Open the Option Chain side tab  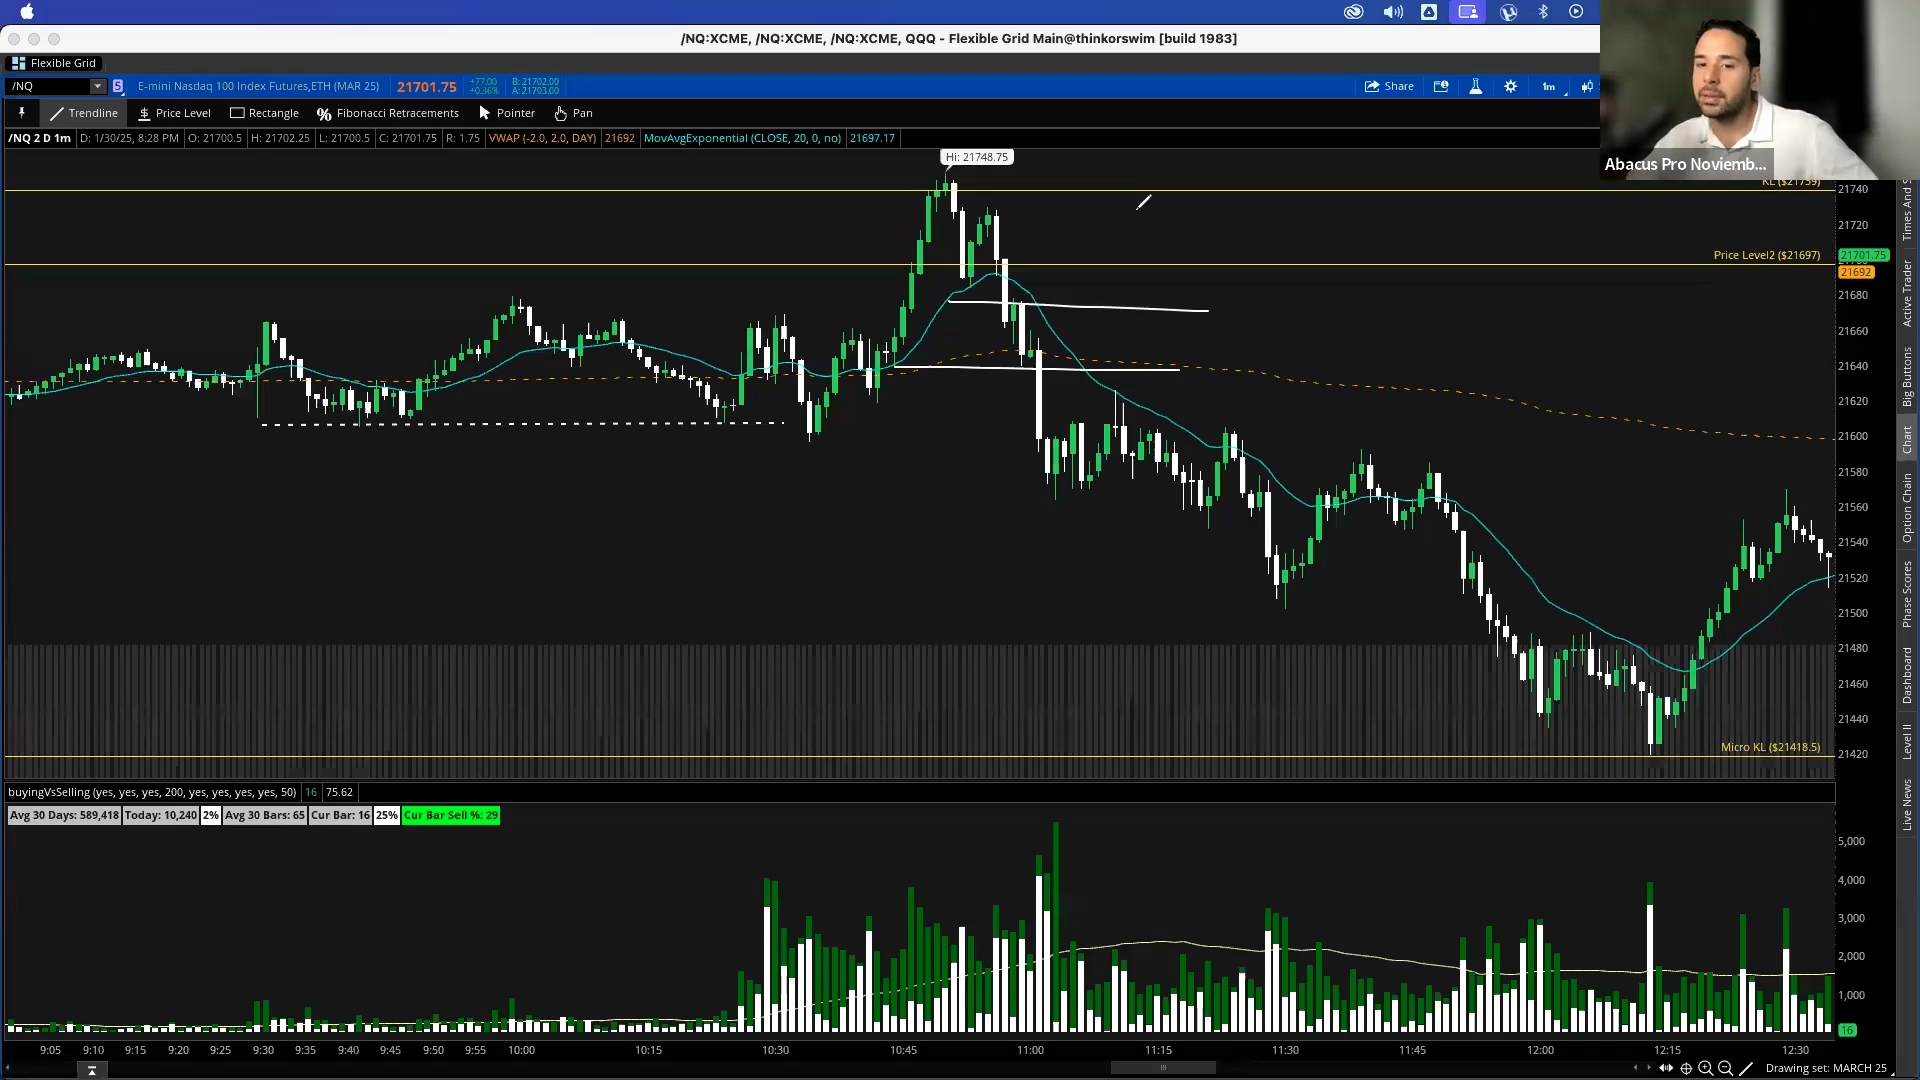point(1907,508)
